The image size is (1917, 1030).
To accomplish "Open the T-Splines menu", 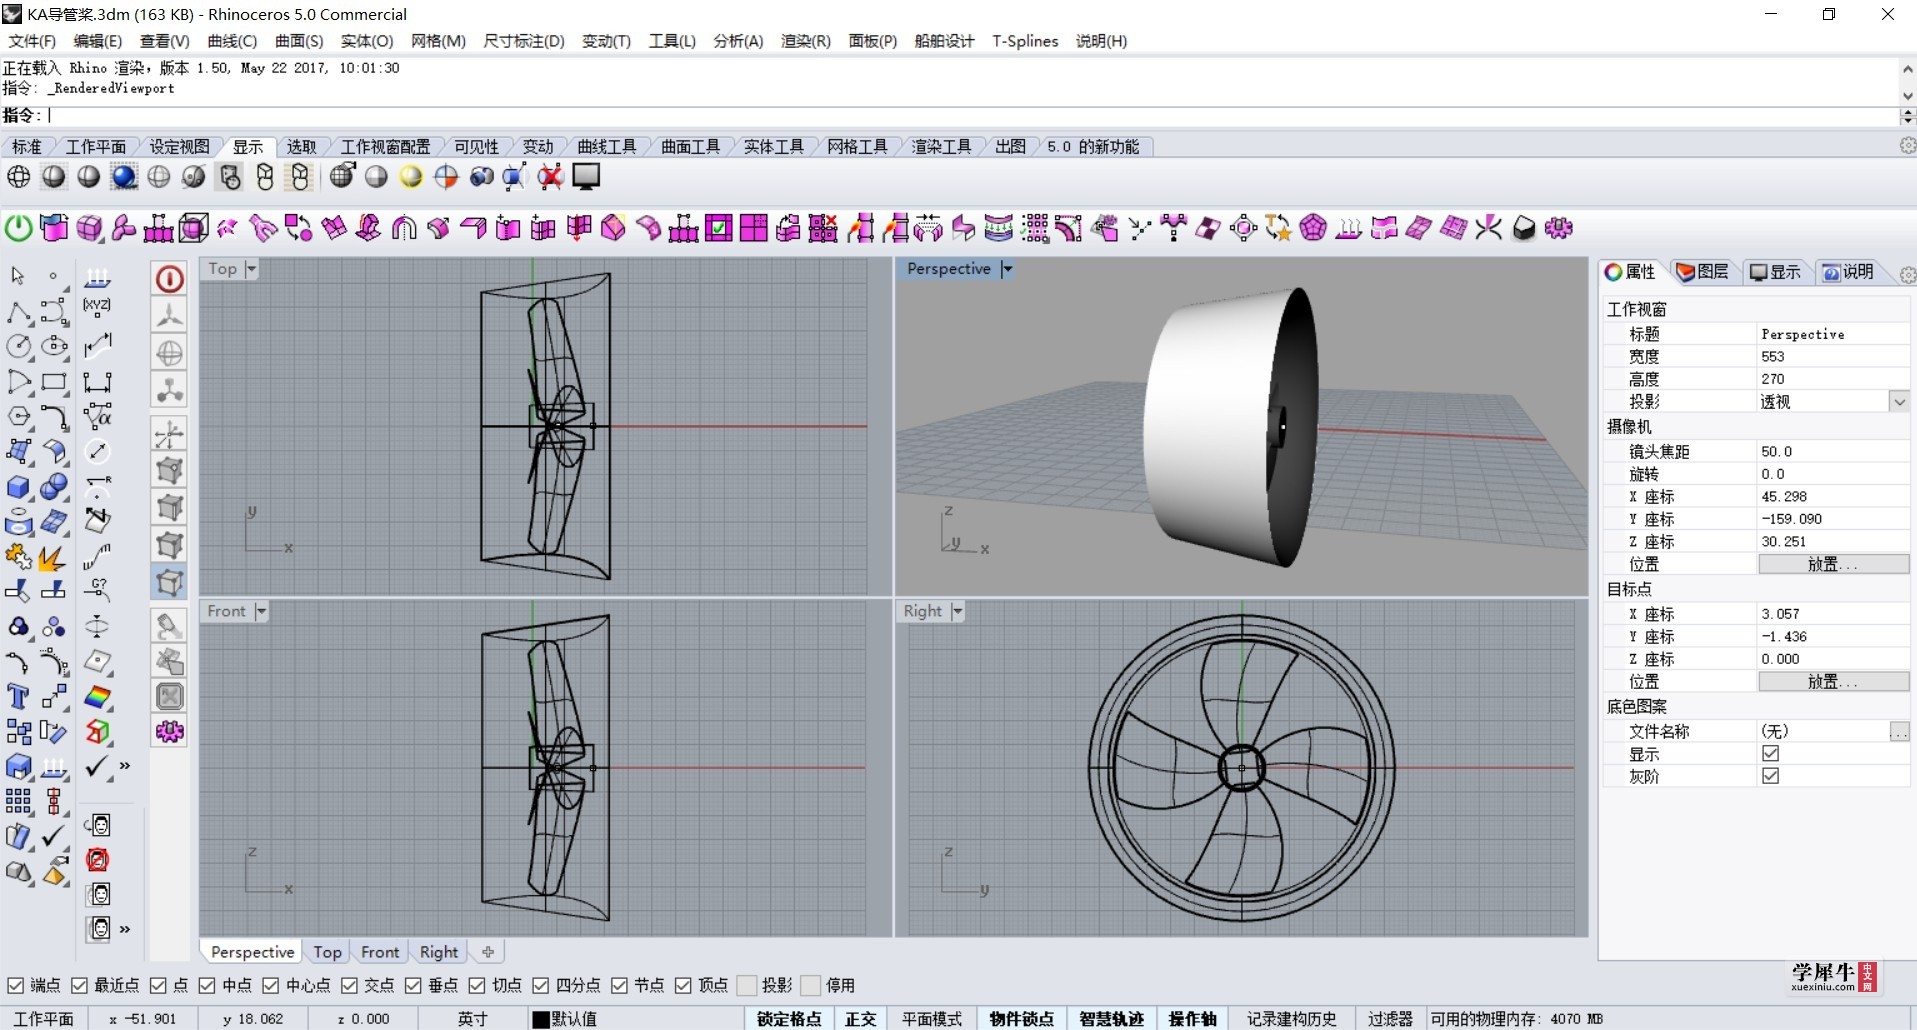I will [x=1025, y=41].
